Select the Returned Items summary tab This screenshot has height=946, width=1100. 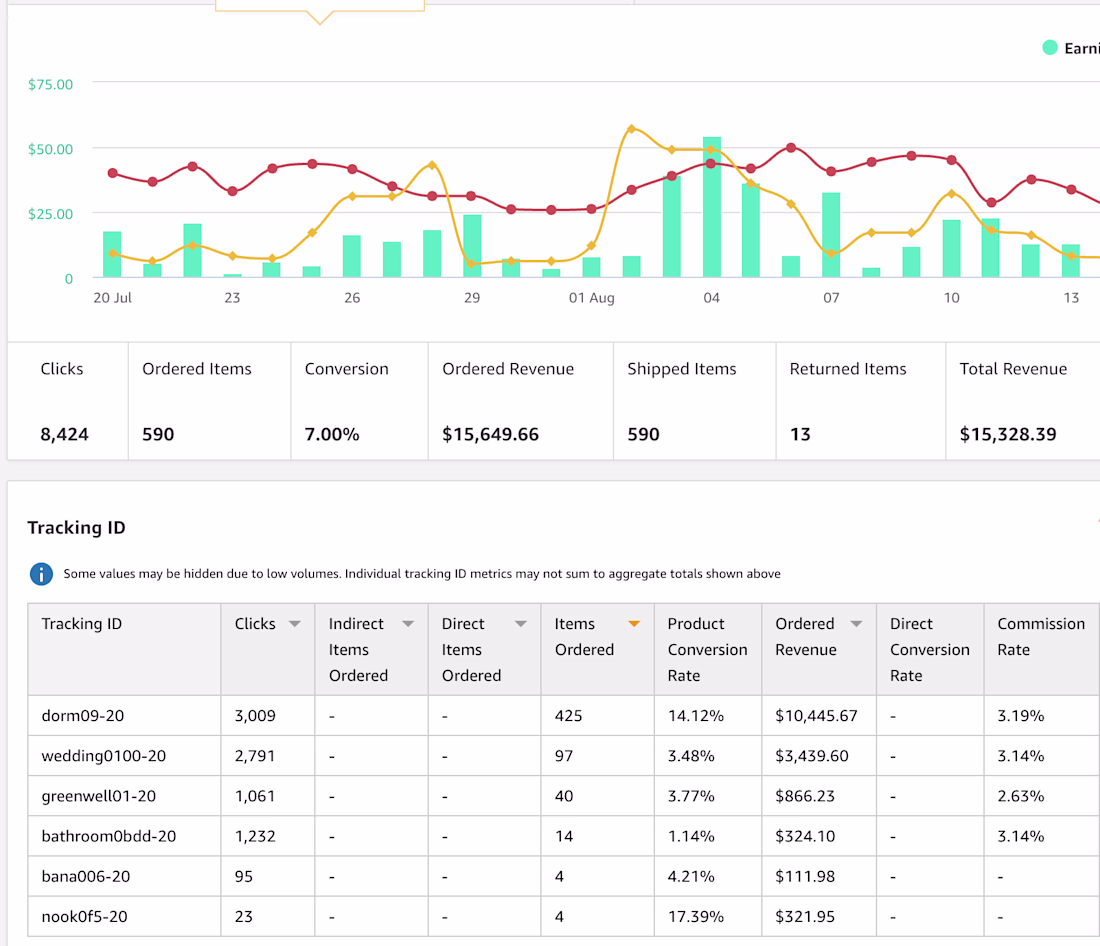(861, 401)
